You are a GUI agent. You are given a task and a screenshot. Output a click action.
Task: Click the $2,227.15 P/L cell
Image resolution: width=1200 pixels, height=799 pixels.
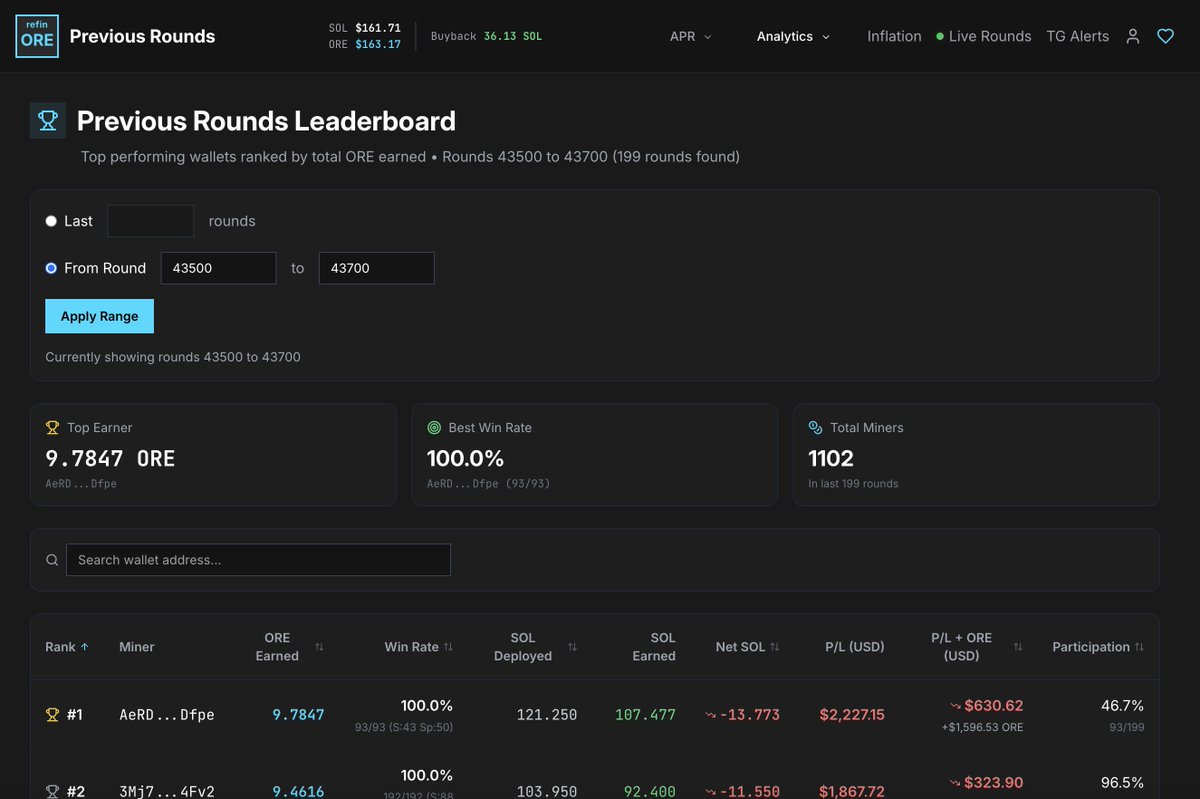click(852, 715)
